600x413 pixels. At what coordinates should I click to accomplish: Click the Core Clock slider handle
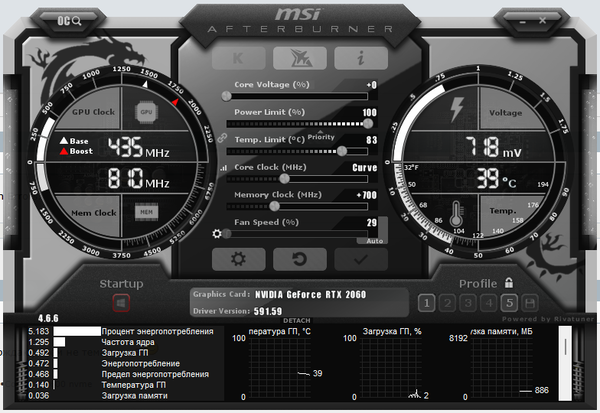click(x=284, y=178)
